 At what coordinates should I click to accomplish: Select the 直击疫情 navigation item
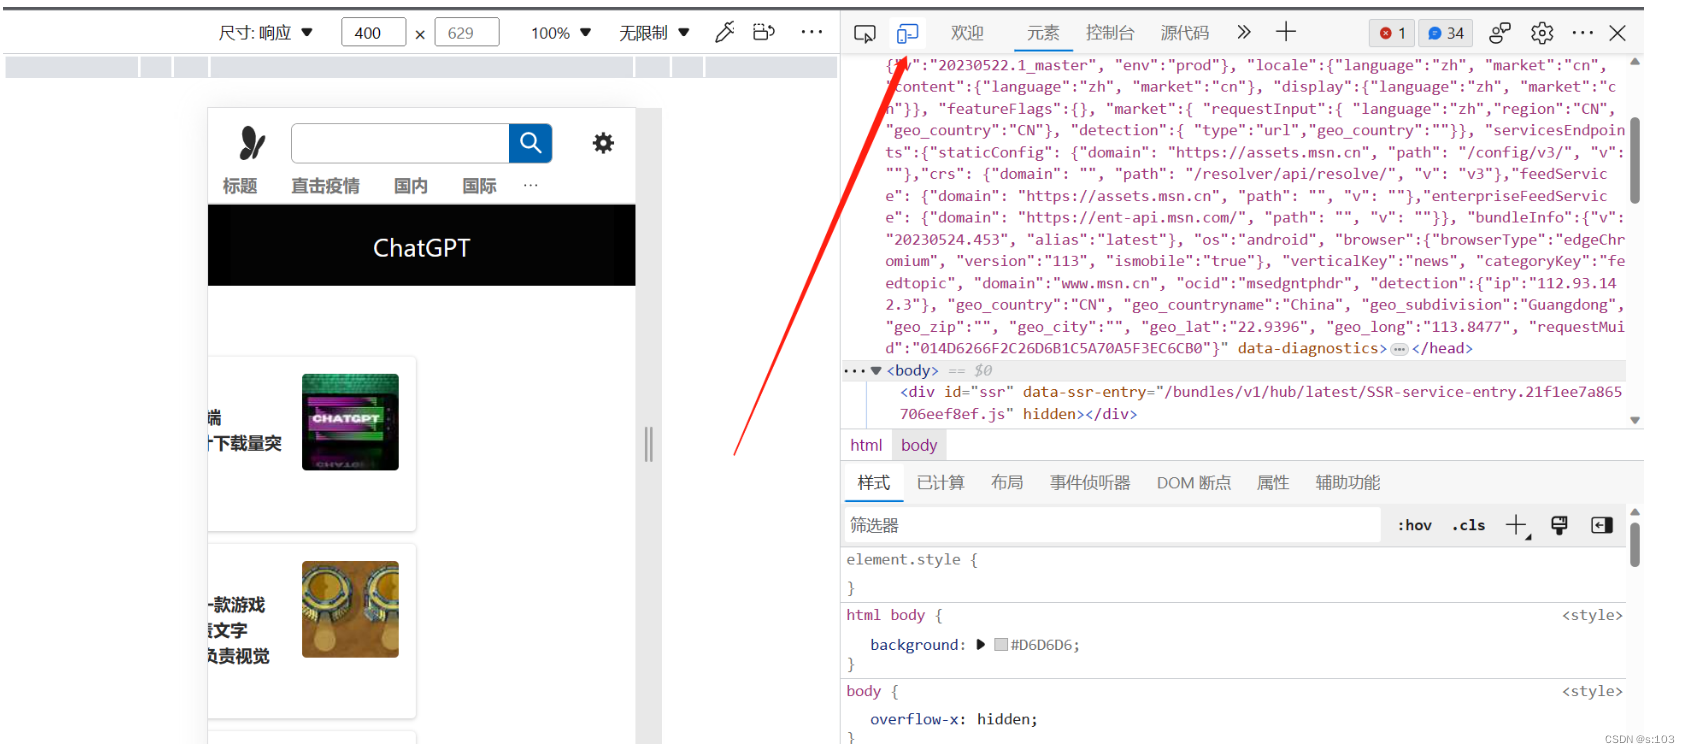(x=325, y=186)
